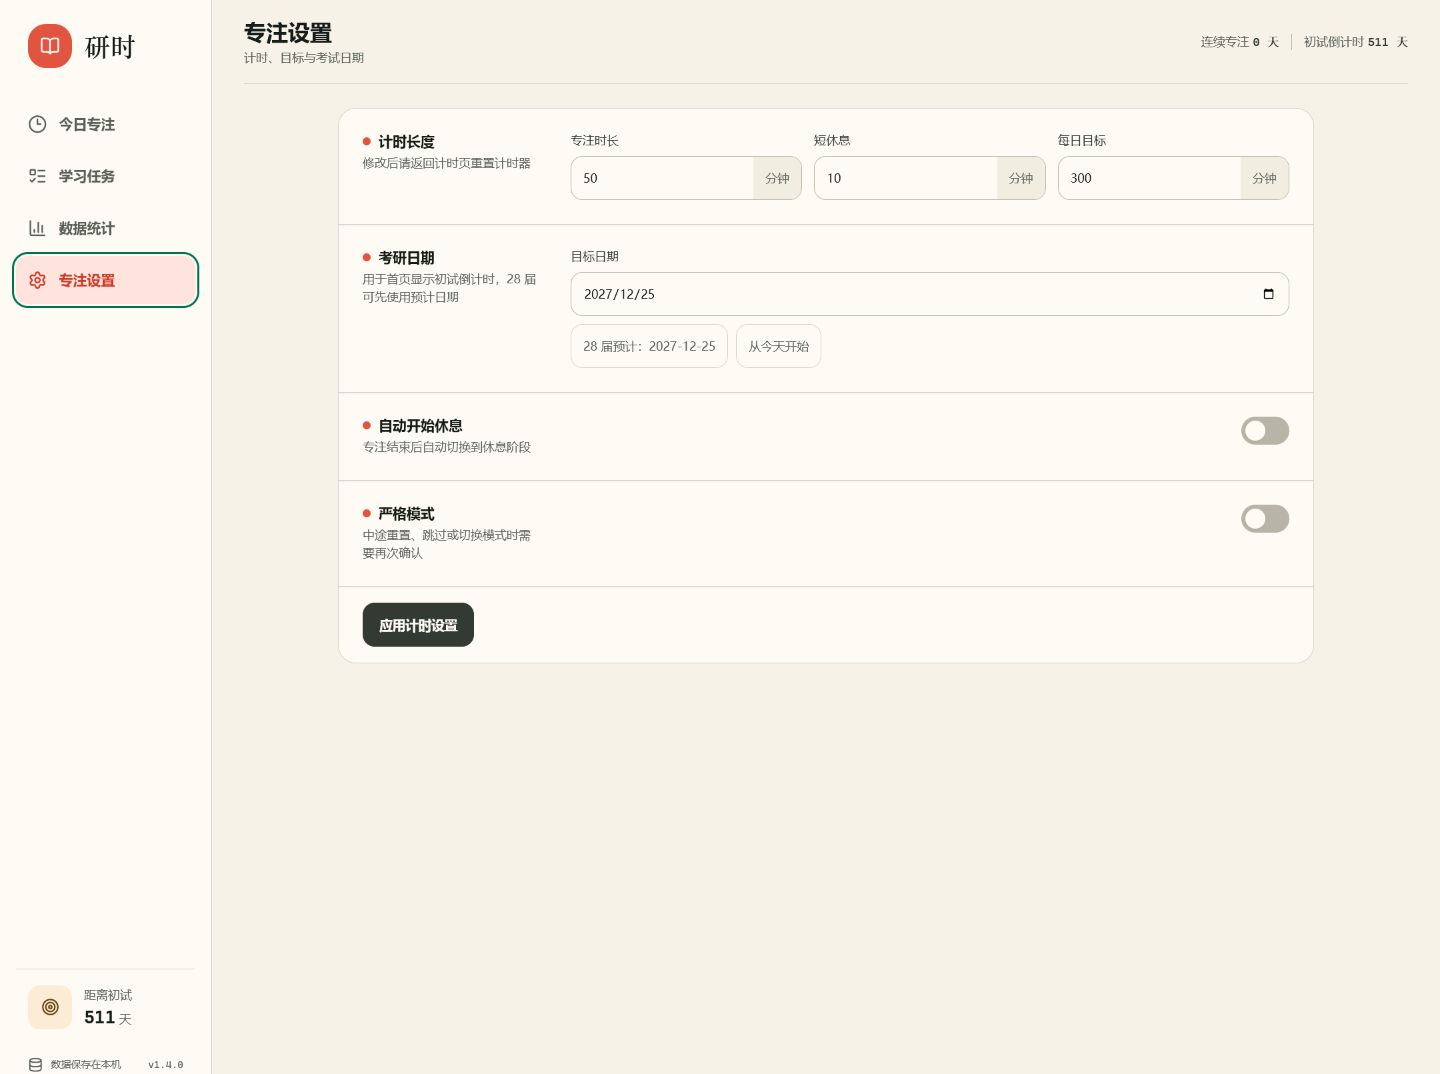Image resolution: width=1440 pixels, height=1074 pixels.
Task: Click the 考研日期 section title
Action: (x=406, y=258)
